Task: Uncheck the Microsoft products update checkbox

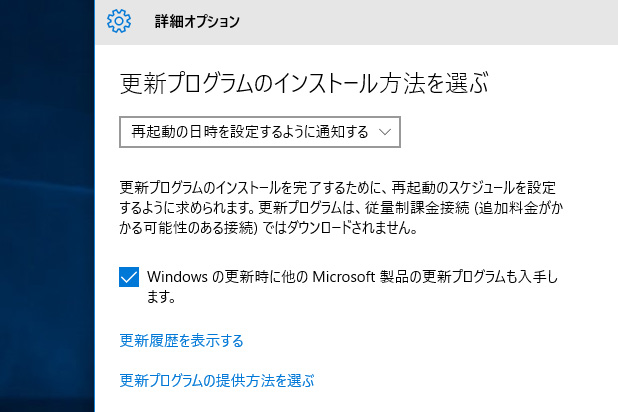Action: point(128,277)
